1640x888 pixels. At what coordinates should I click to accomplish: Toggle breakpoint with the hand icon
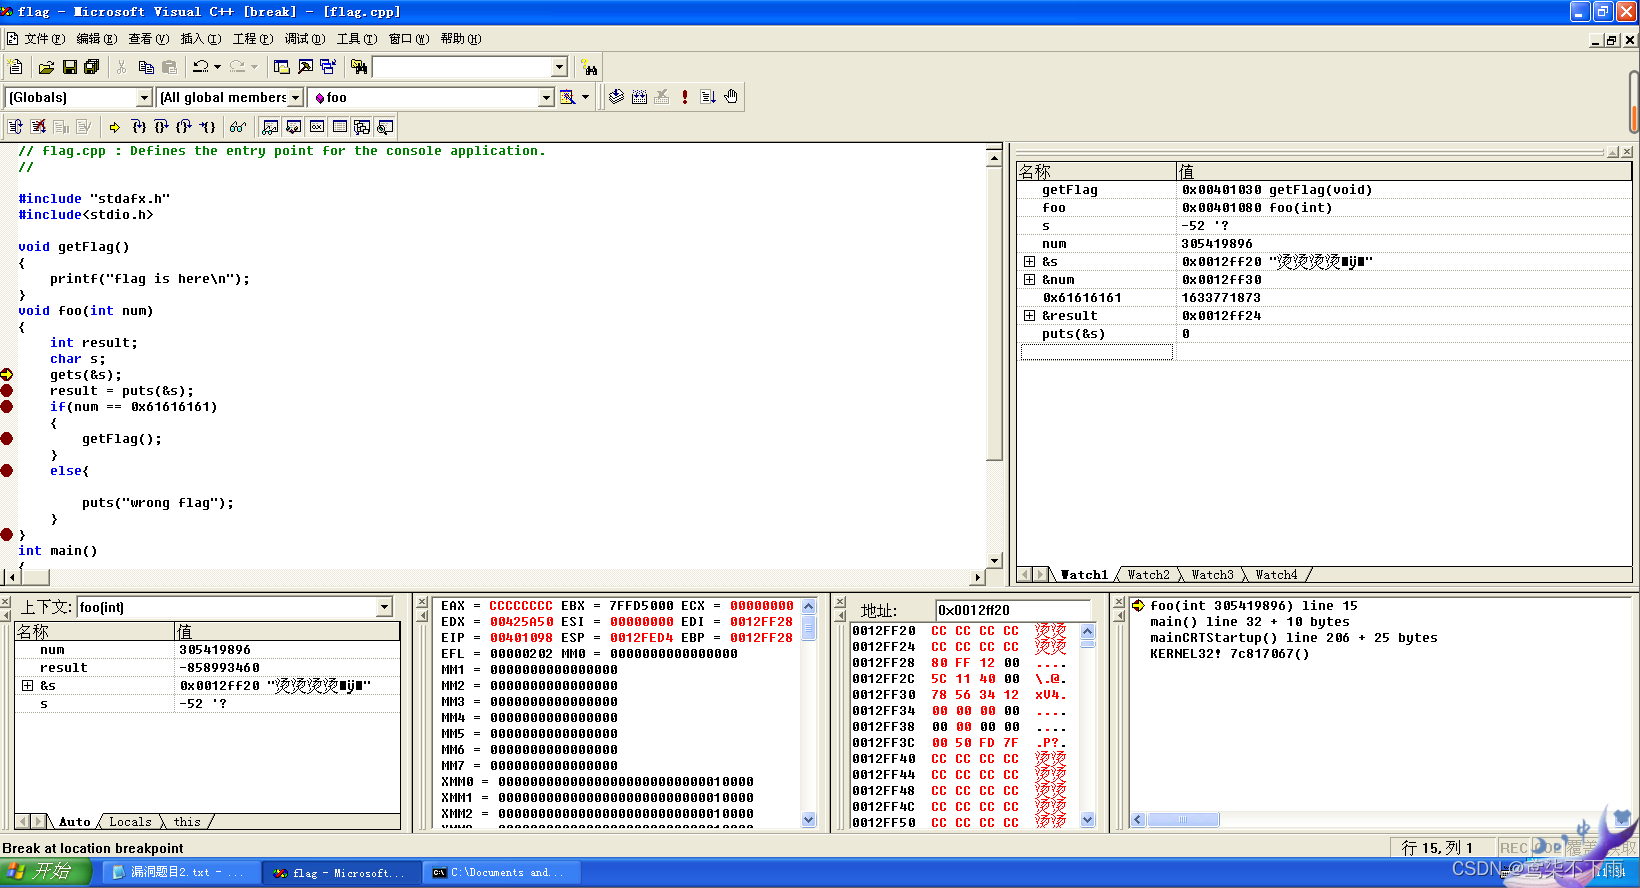coord(731,97)
